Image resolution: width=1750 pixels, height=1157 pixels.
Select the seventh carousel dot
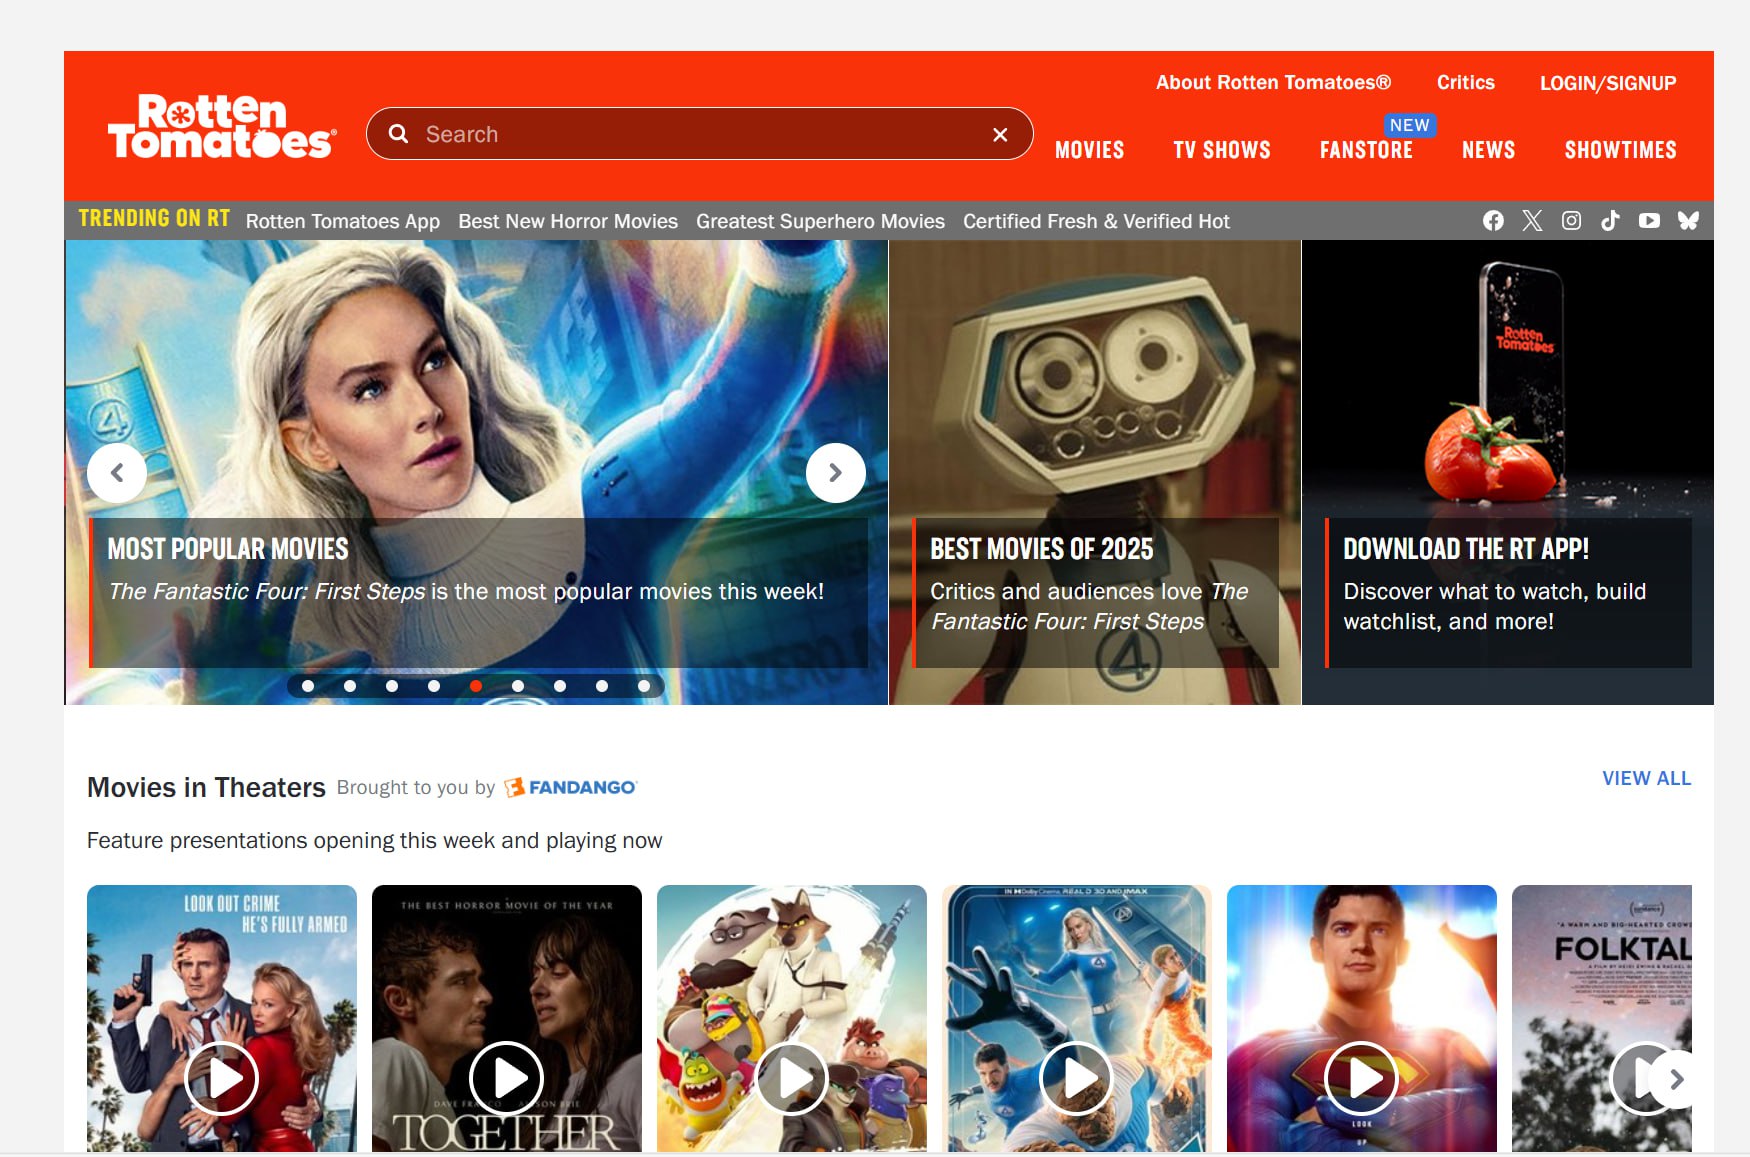(x=560, y=686)
